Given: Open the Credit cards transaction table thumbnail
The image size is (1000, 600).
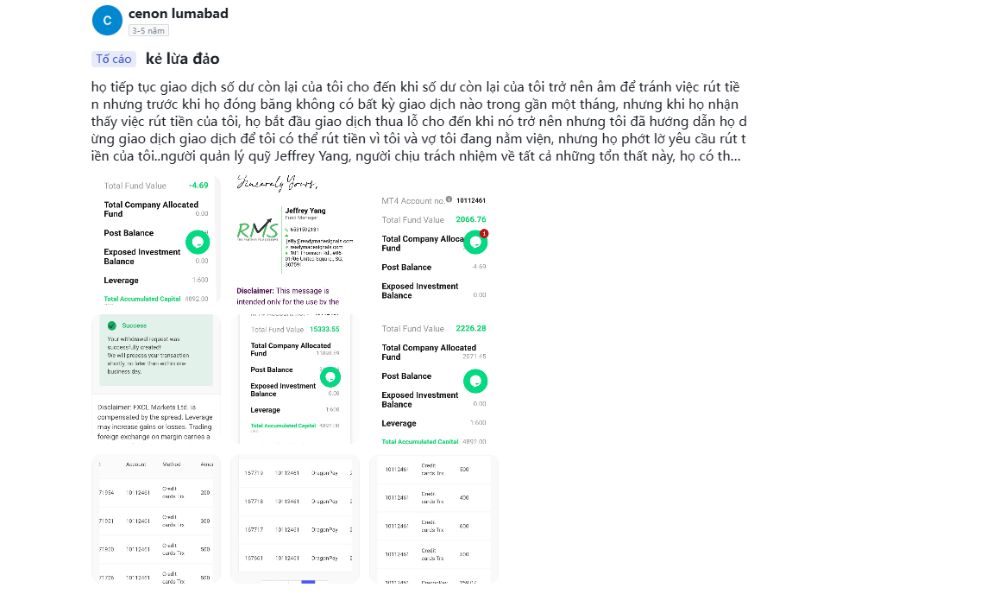Looking at the screenshot, I should pyautogui.click(x=156, y=518).
